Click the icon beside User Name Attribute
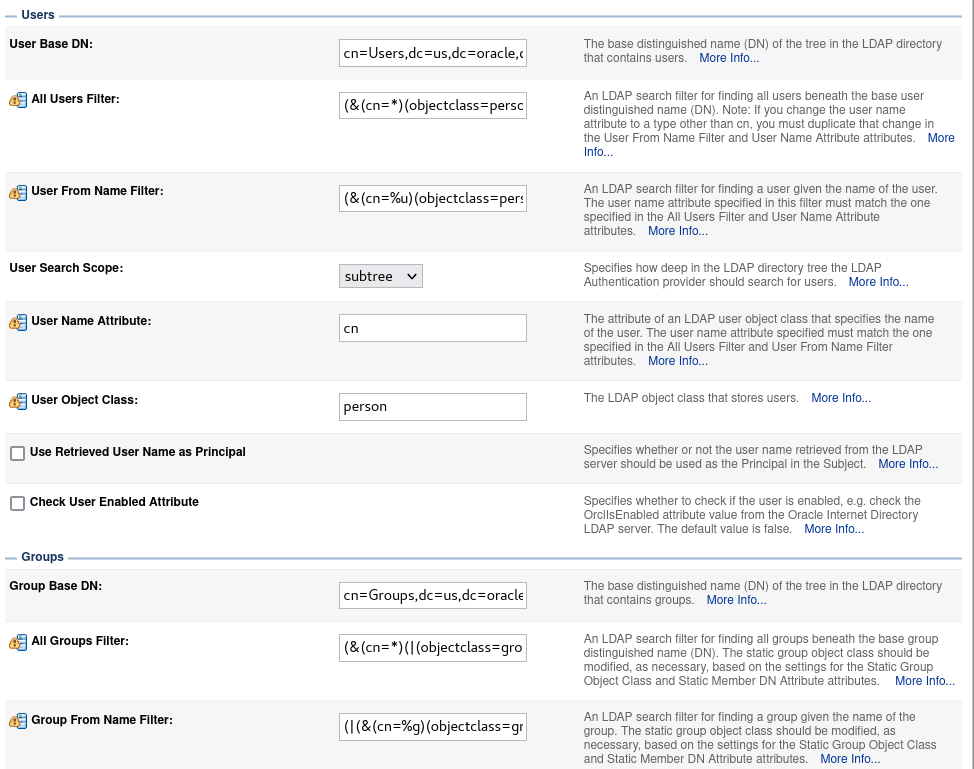The height and width of the screenshot is (769, 974). coord(18,322)
